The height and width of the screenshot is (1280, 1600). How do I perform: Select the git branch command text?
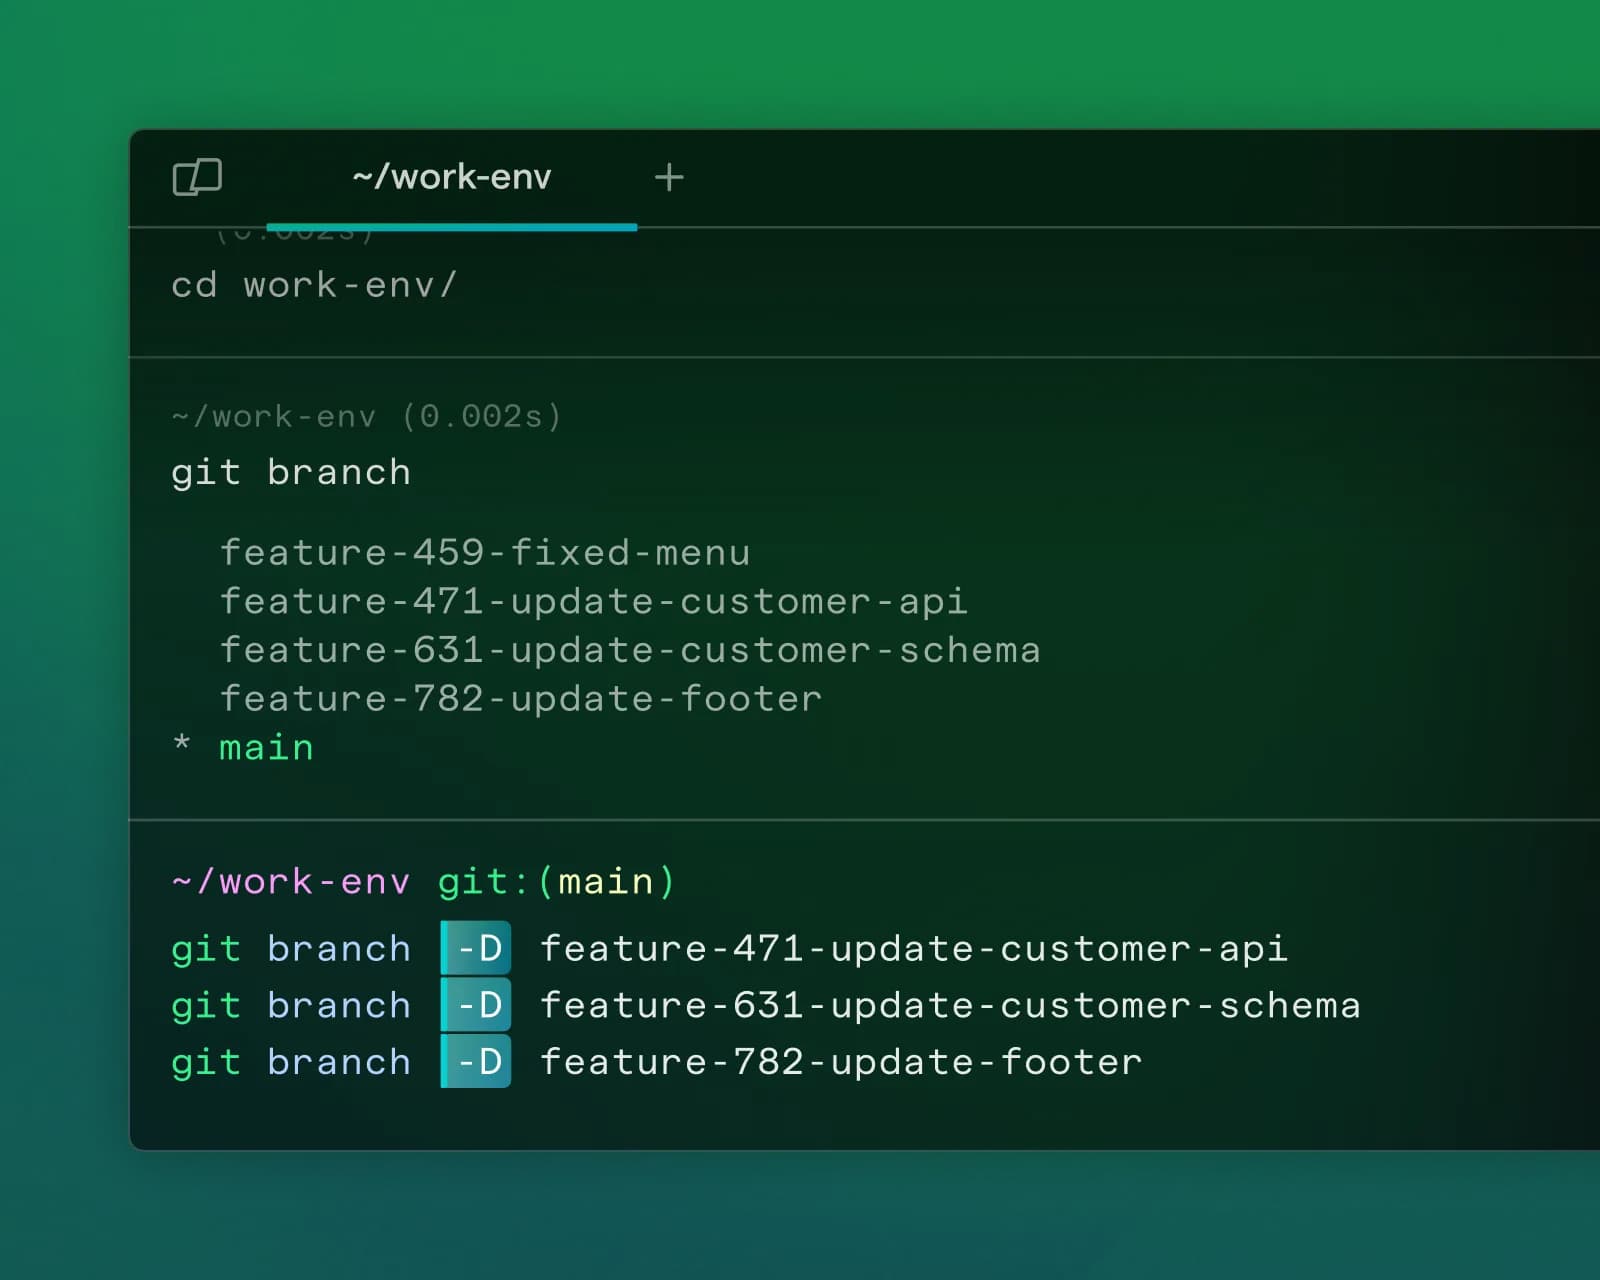(x=290, y=471)
